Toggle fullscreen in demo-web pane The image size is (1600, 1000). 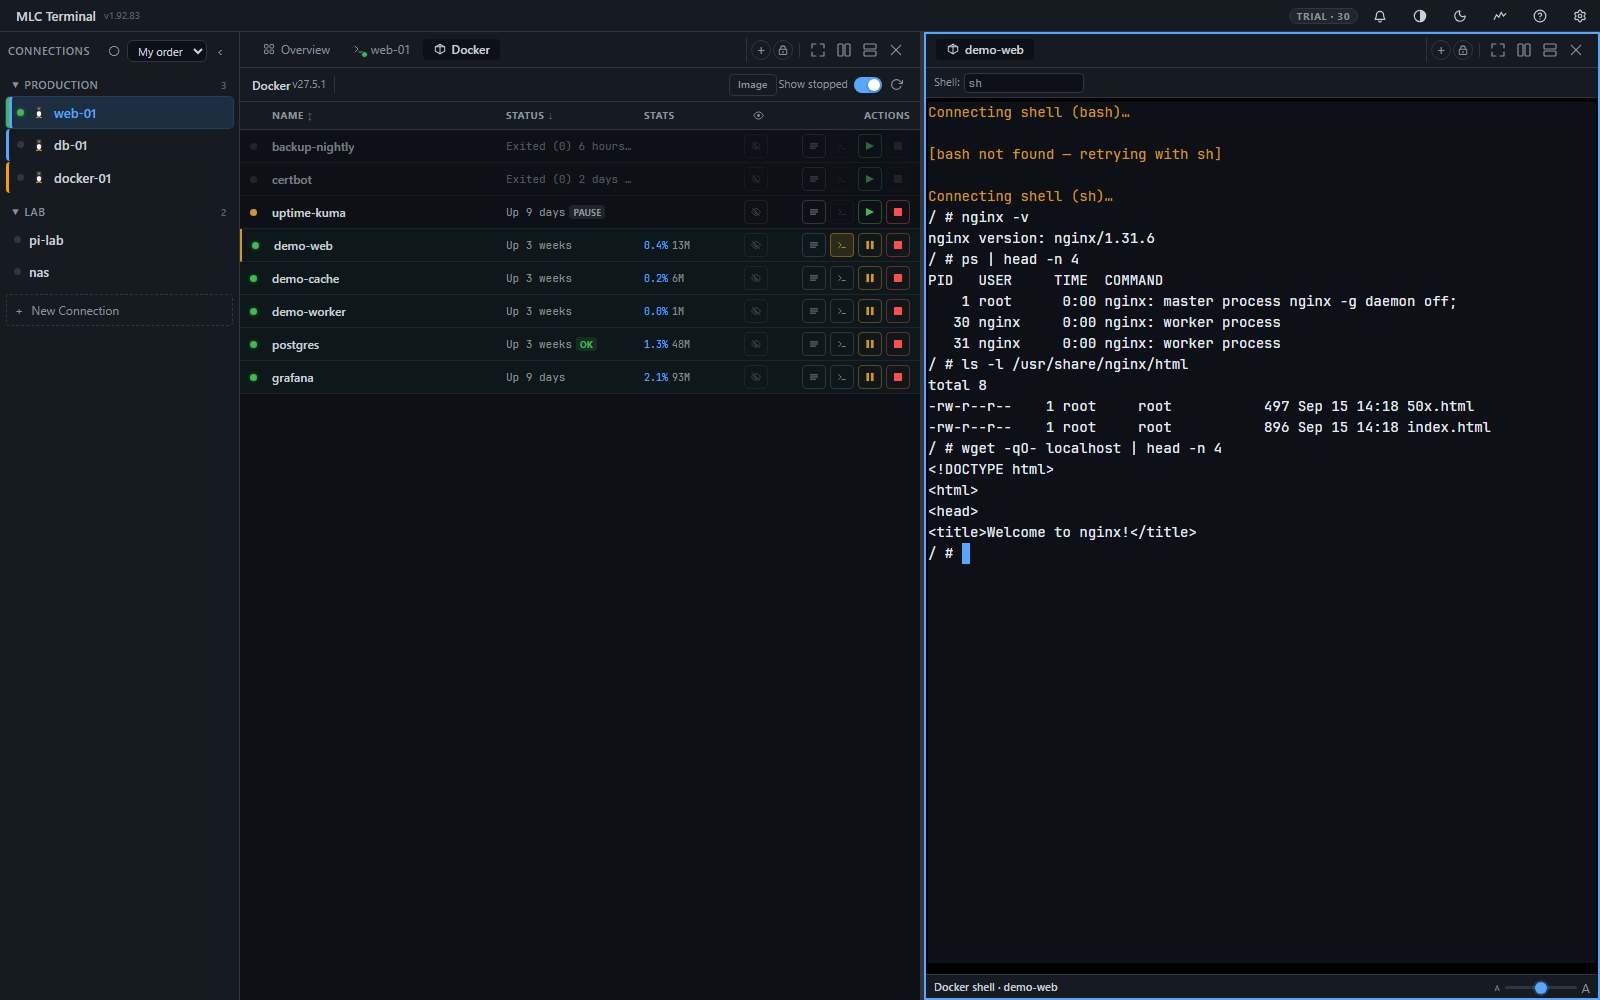coord(1498,50)
